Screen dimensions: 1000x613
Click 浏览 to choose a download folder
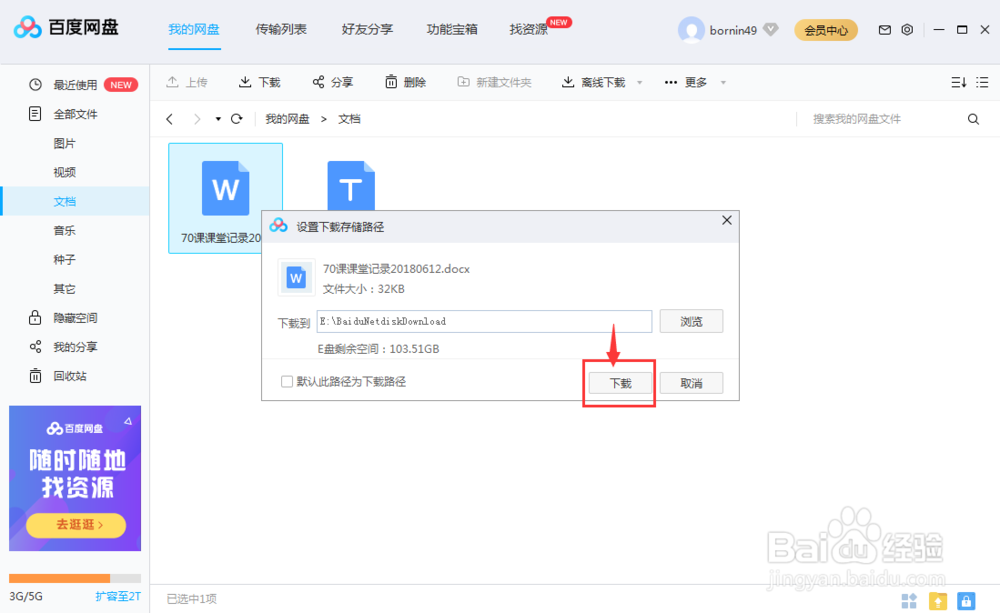(691, 321)
